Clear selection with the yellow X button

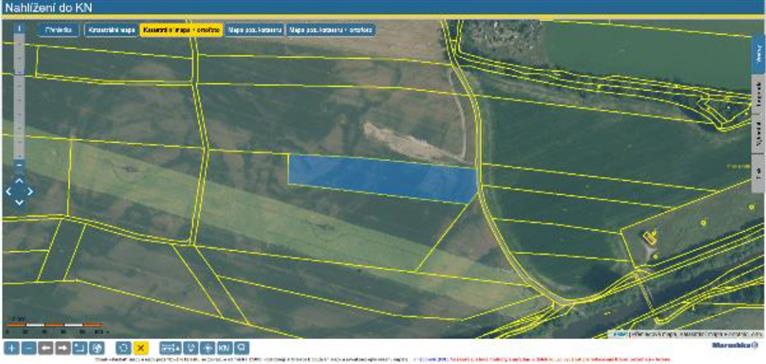[x=141, y=348]
